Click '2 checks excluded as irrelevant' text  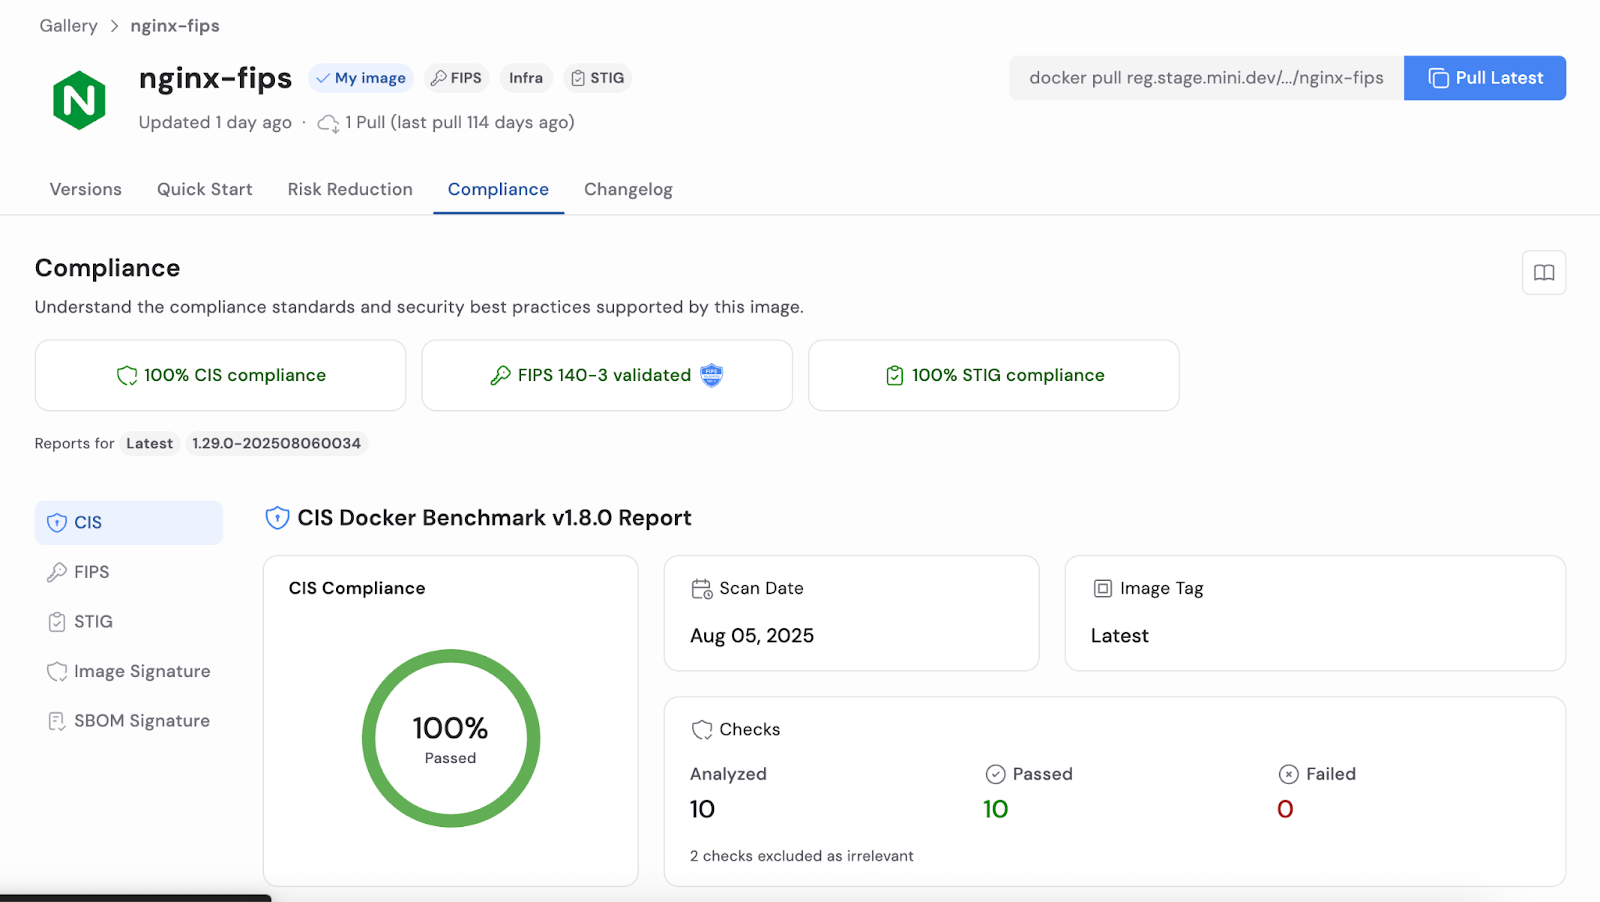pyautogui.click(x=802, y=856)
